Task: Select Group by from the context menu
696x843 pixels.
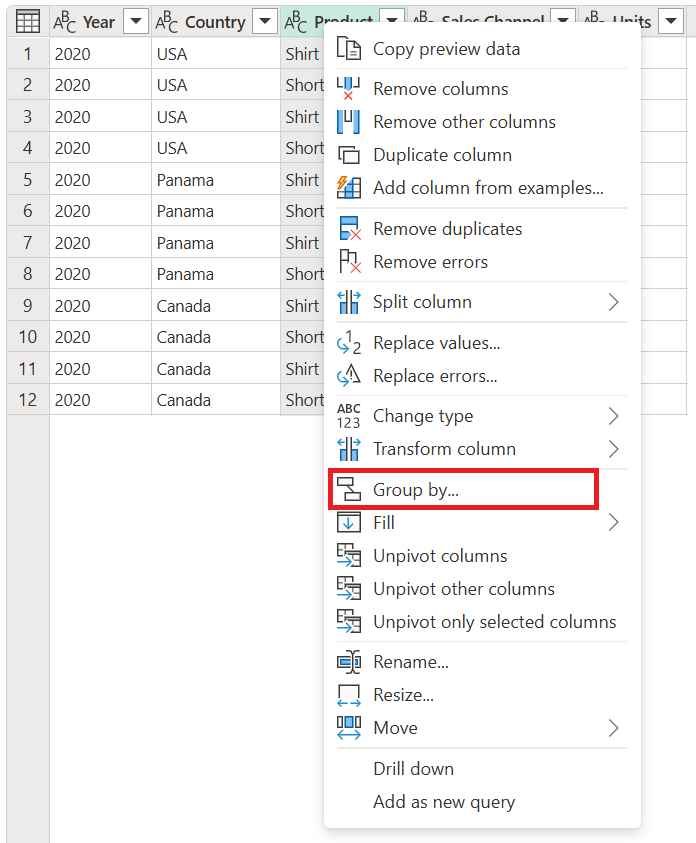Action: [x=413, y=488]
